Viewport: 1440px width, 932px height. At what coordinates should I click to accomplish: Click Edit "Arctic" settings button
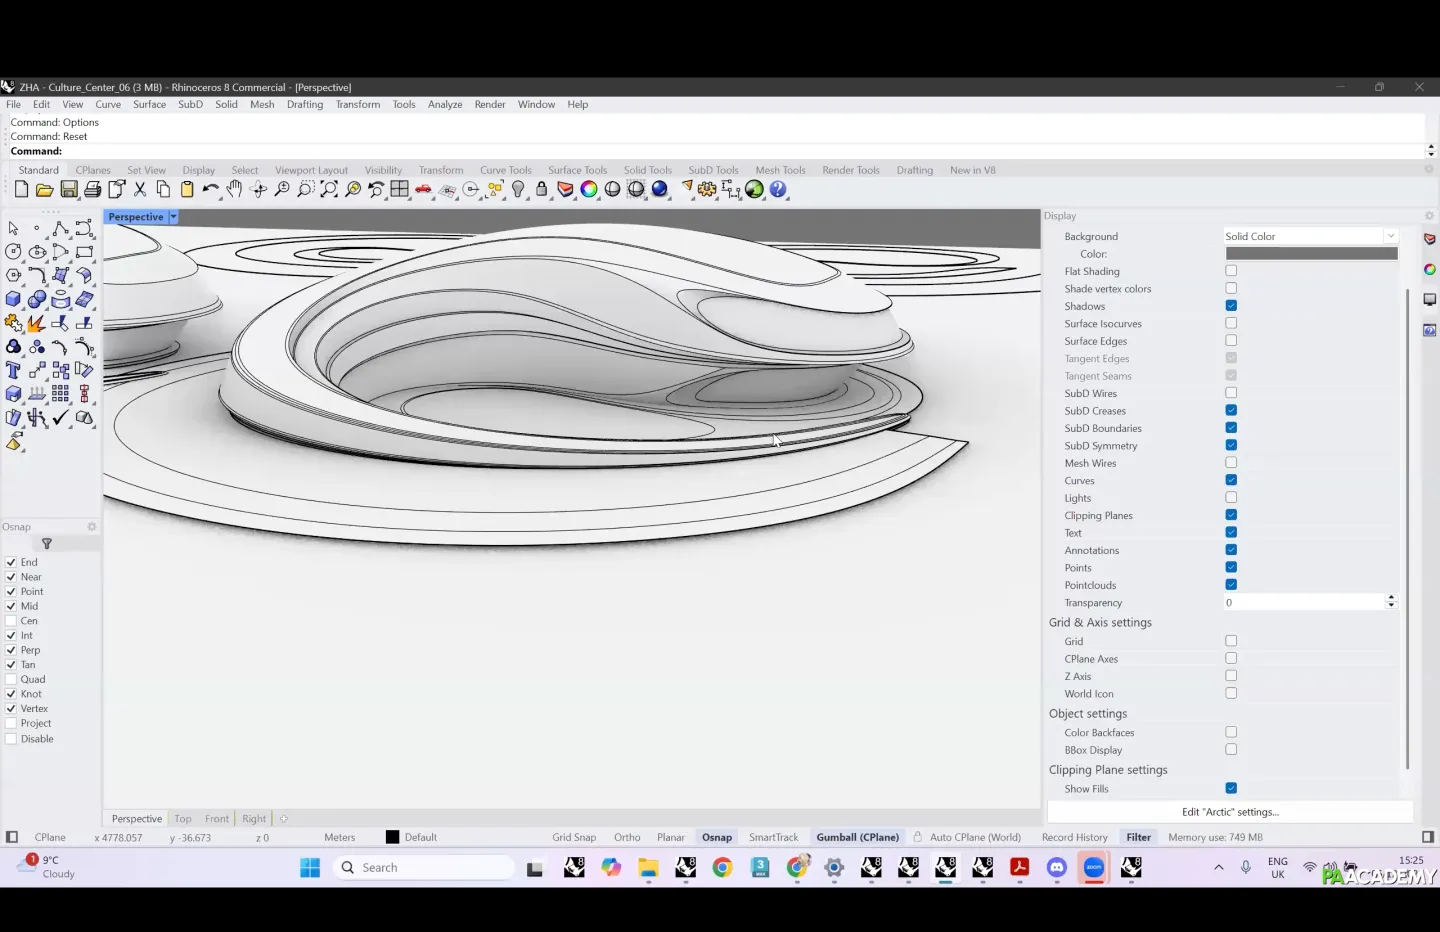[x=1230, y=812]
